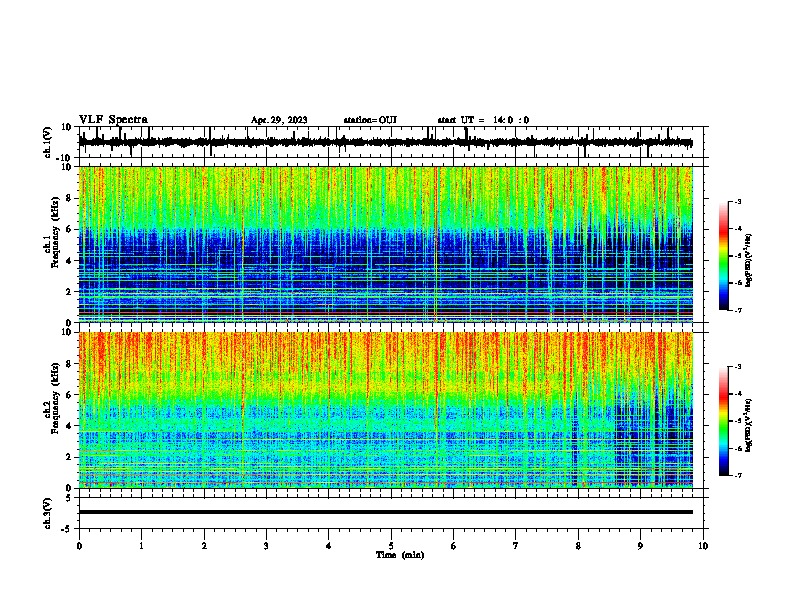Click time axis tick label "9"

[640, 546]
